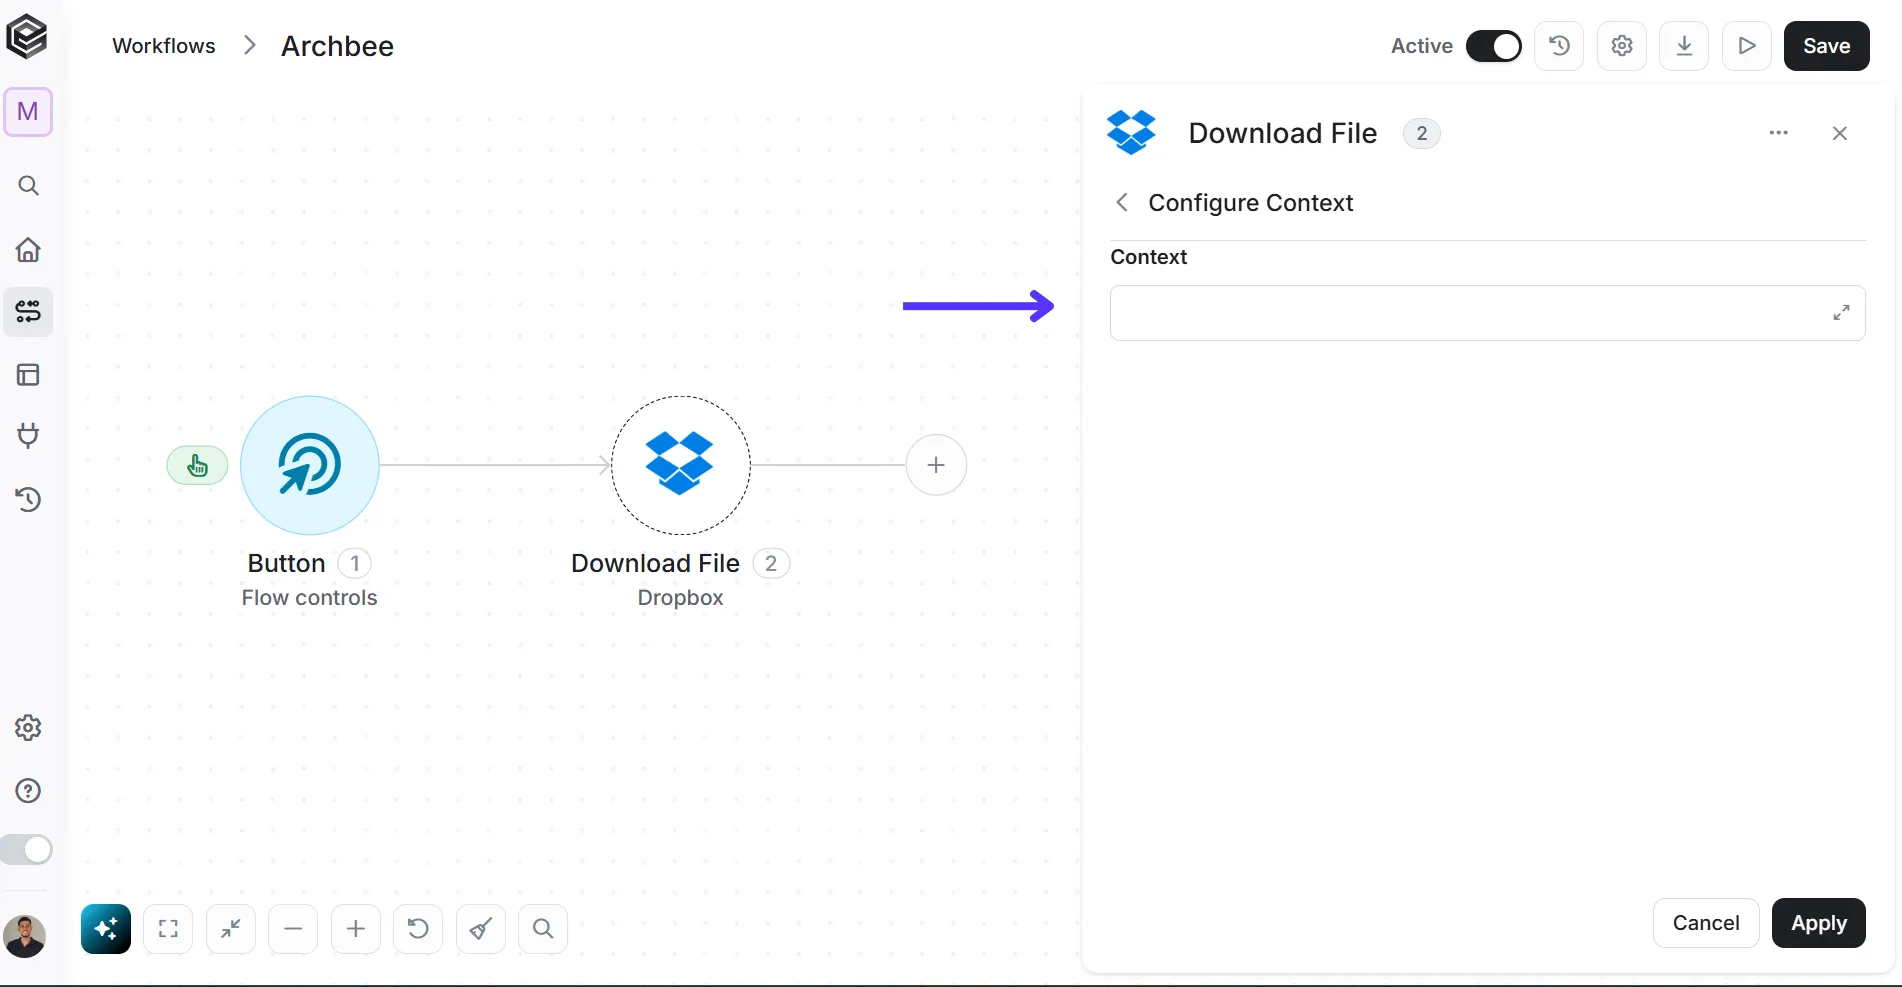Go back from Configure Context
1902x987 pixels.
1122,203
